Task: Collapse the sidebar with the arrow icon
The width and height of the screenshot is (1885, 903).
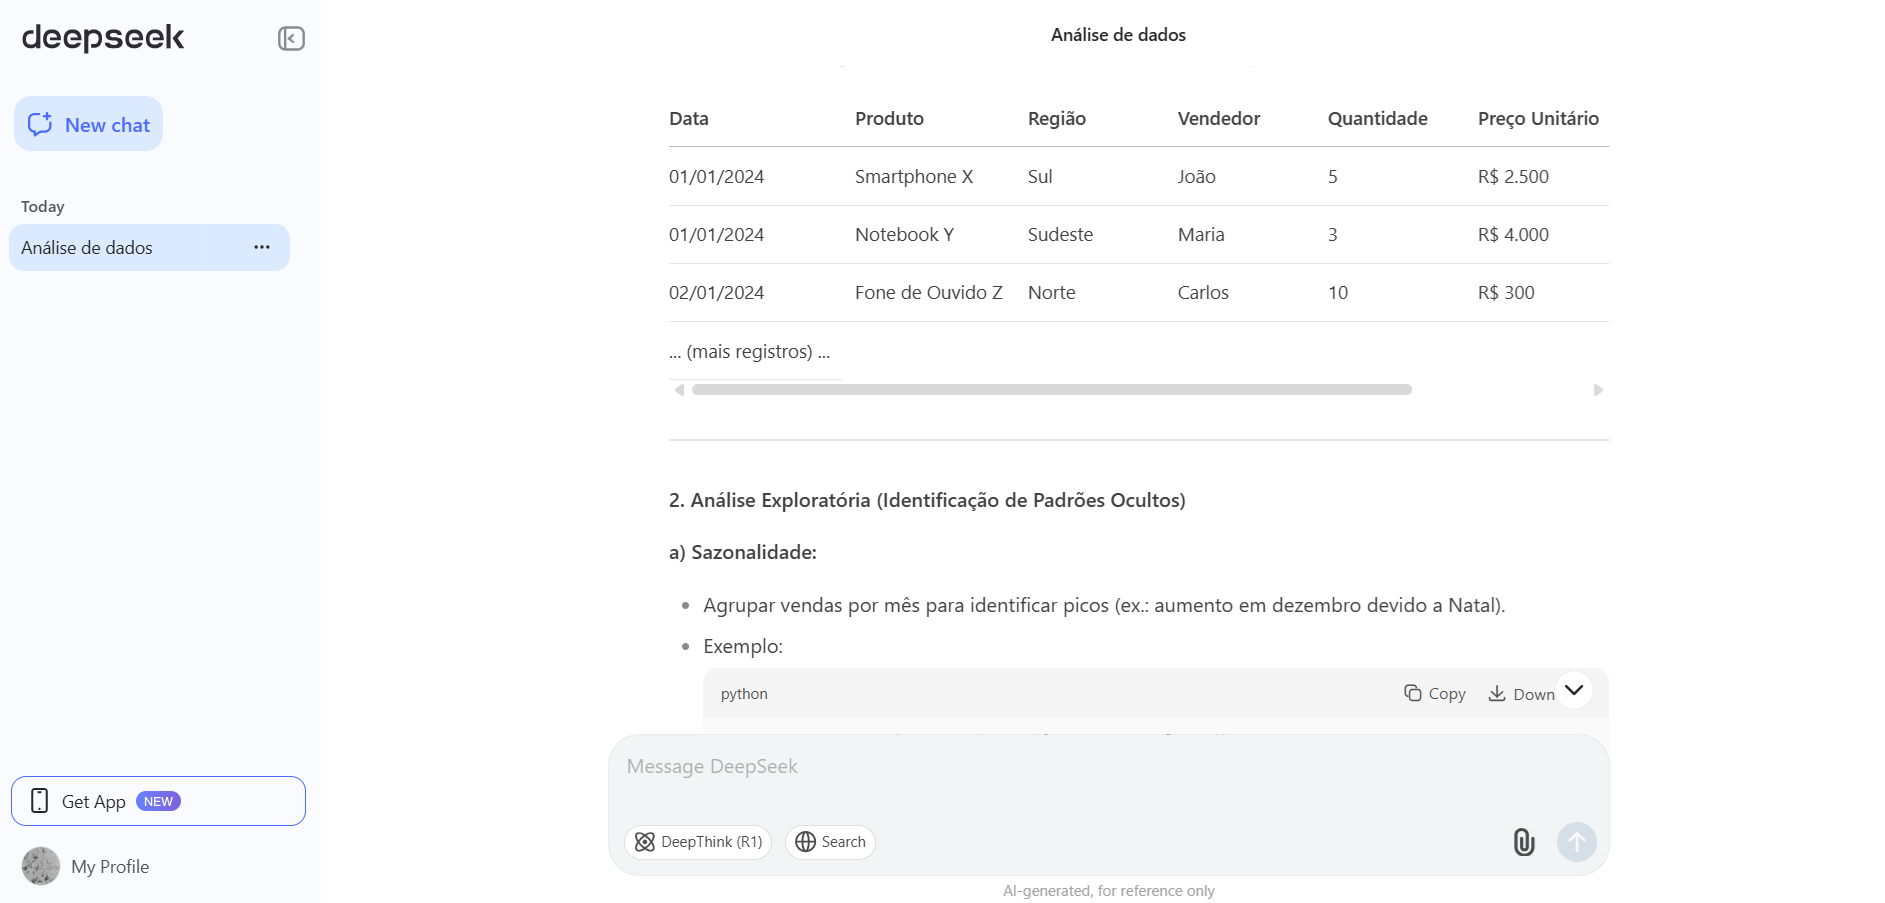Action: pyautogui.click(x=290, y=38)
